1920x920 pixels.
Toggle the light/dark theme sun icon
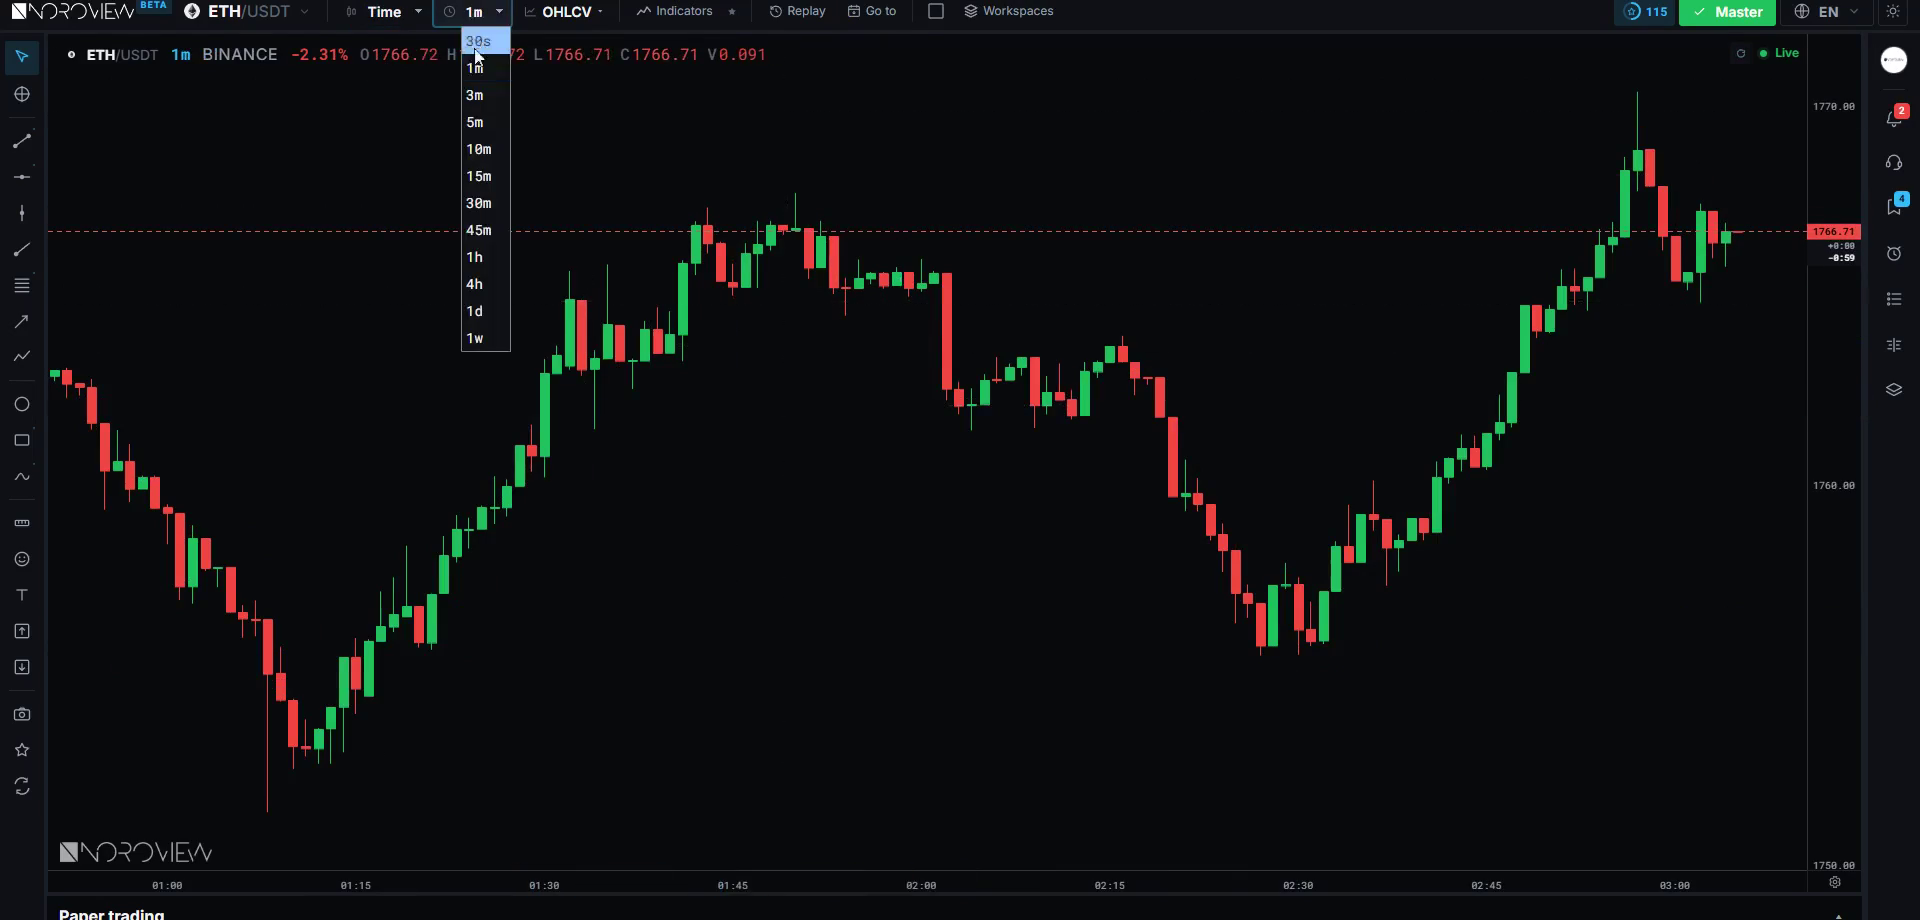coord(1893,12)
